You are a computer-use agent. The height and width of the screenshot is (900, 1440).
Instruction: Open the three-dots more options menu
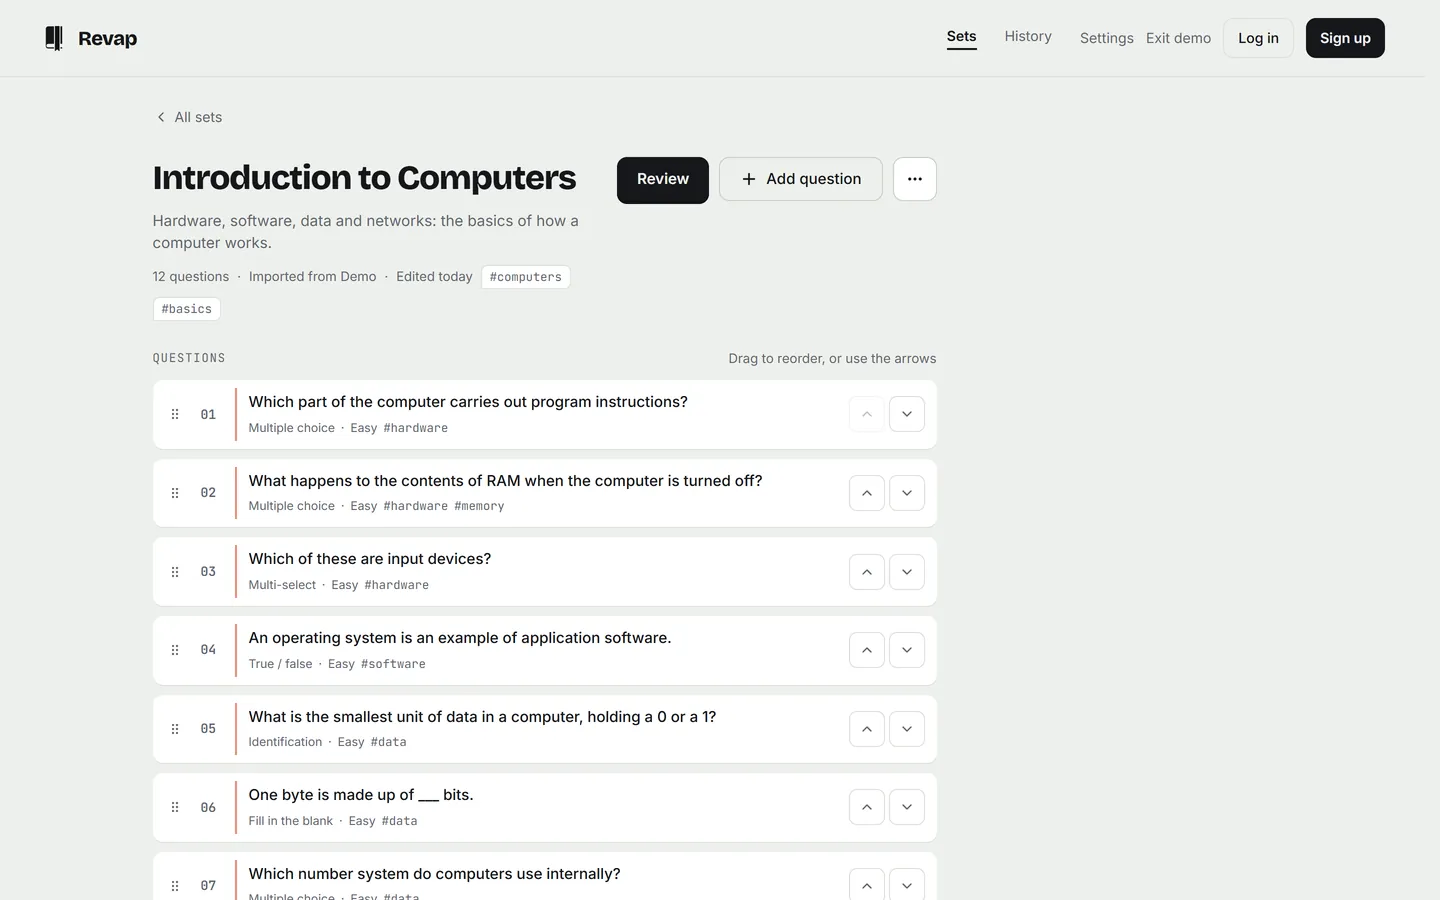point(915,179)
